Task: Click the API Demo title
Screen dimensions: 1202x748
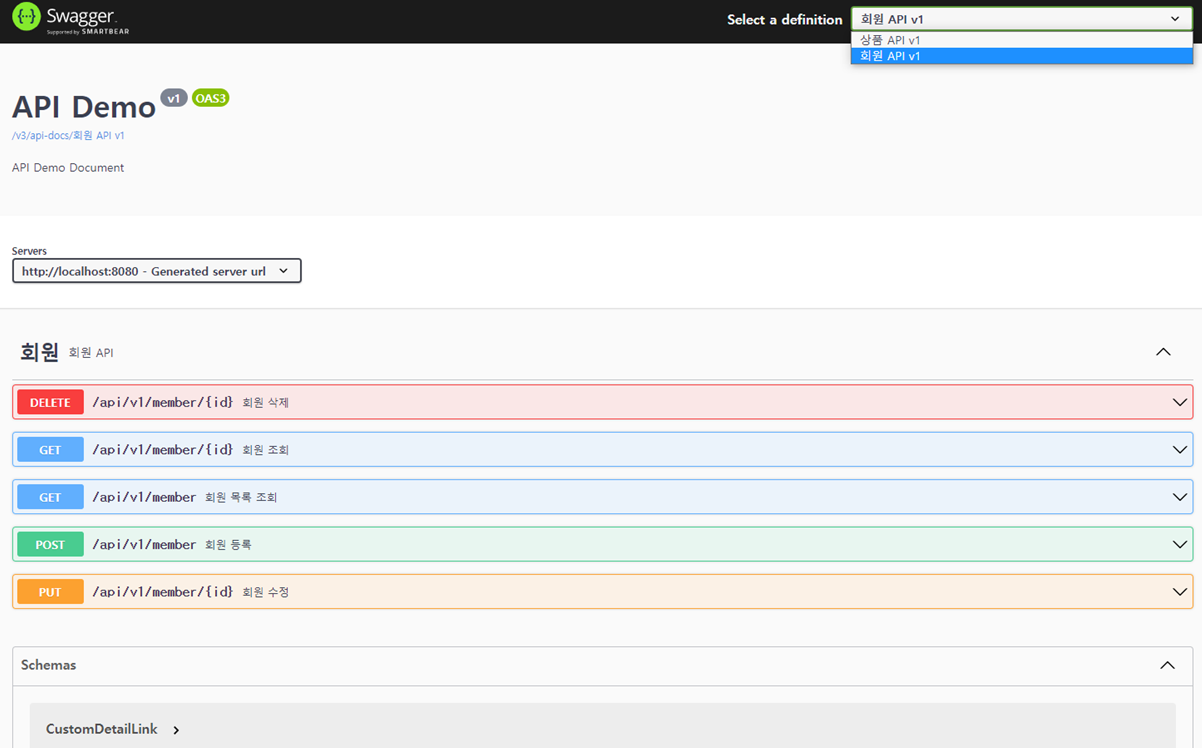Action: pyautogui.click(x=84, y=107)
